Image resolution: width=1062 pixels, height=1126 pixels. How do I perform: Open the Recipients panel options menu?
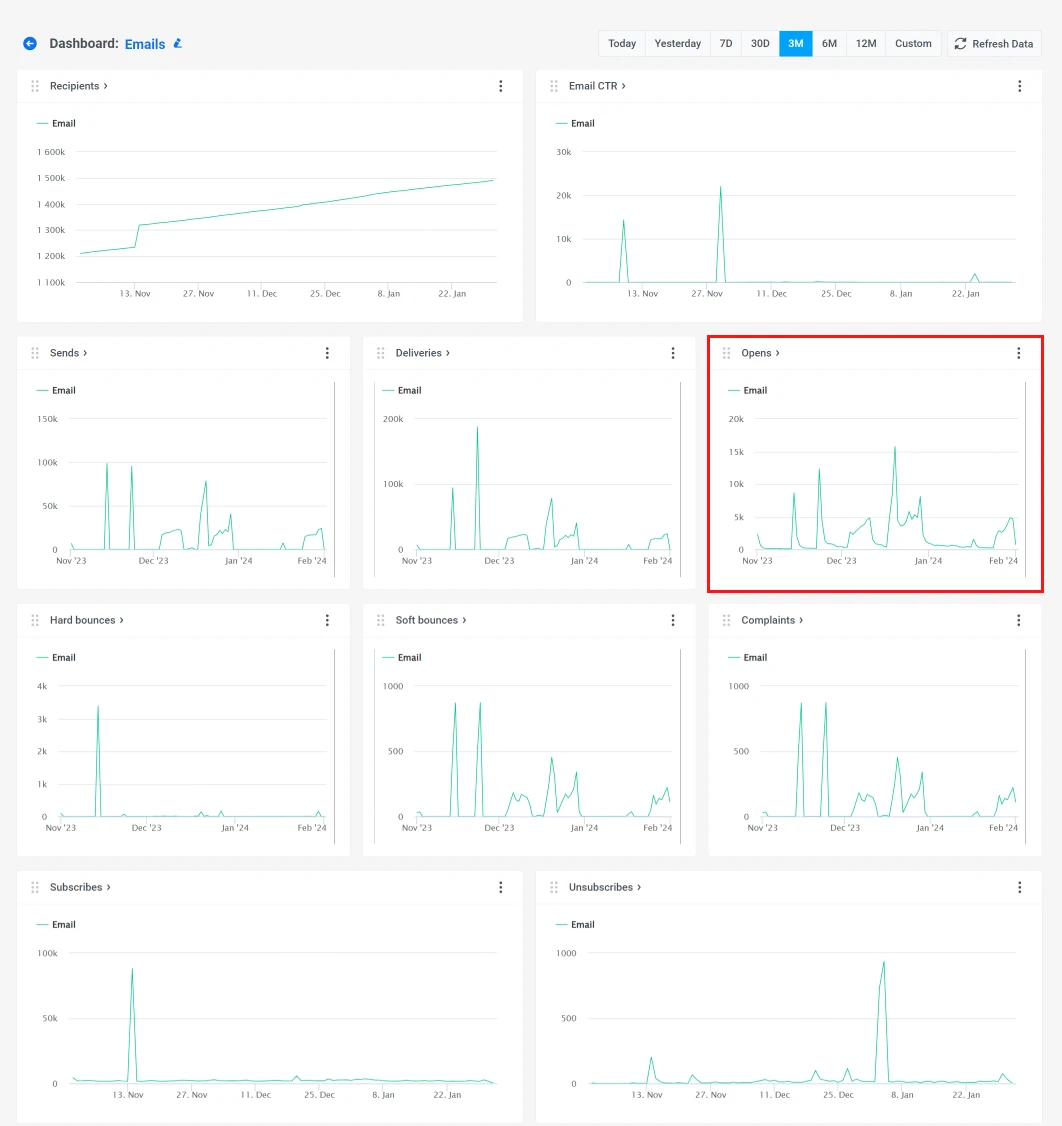click(x=500, y=86)
